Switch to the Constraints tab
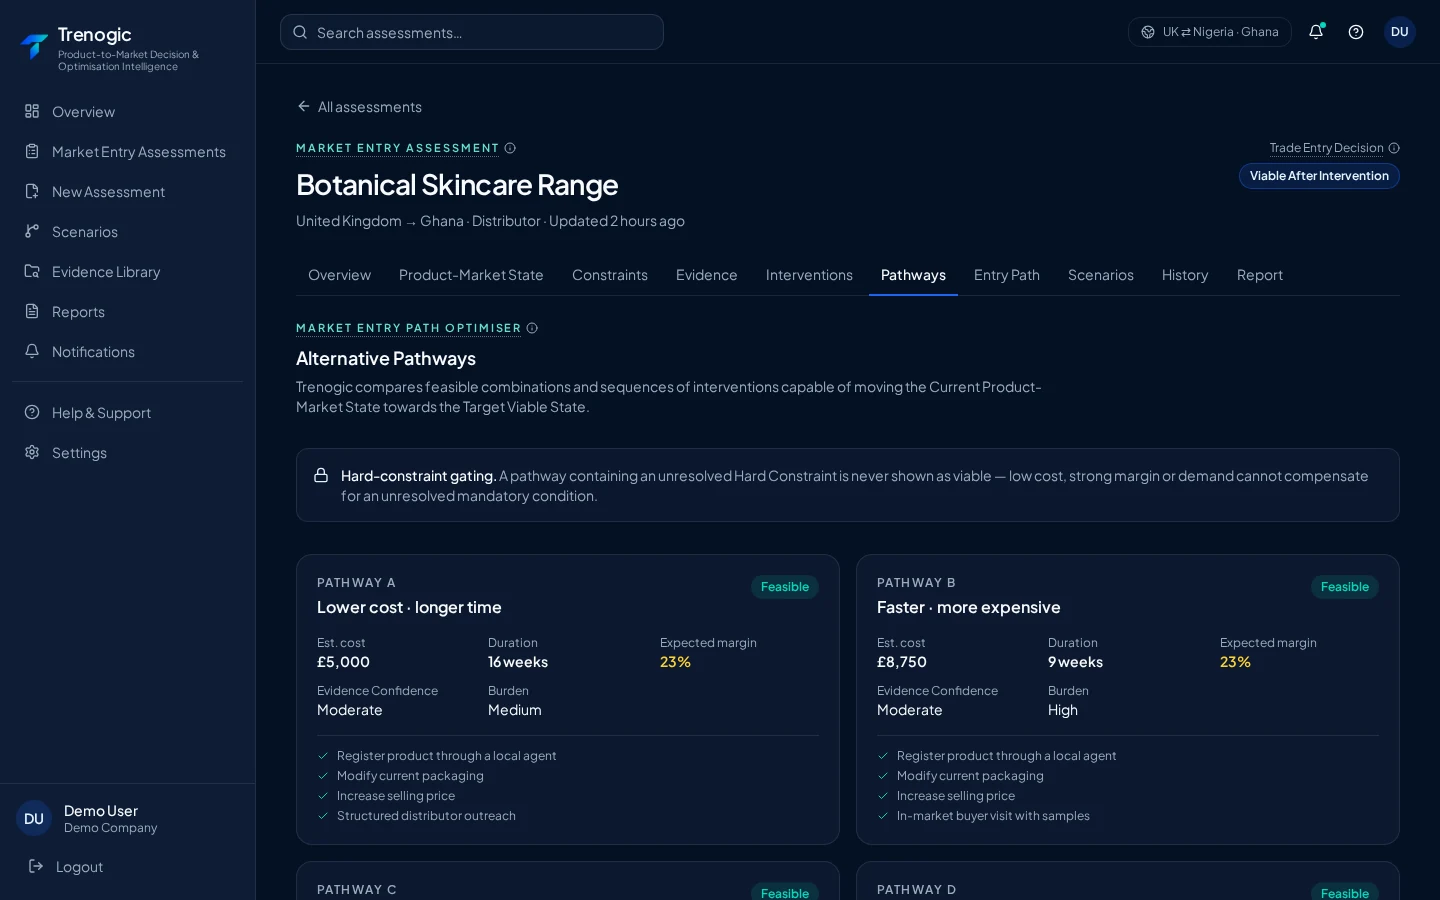The width and height of the screenshot is (1440, 900). (610, 275)
